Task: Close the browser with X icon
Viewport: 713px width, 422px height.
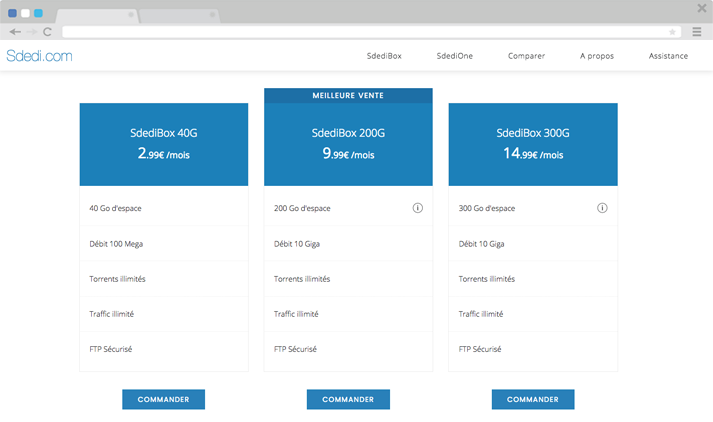Action: point(702,8)
